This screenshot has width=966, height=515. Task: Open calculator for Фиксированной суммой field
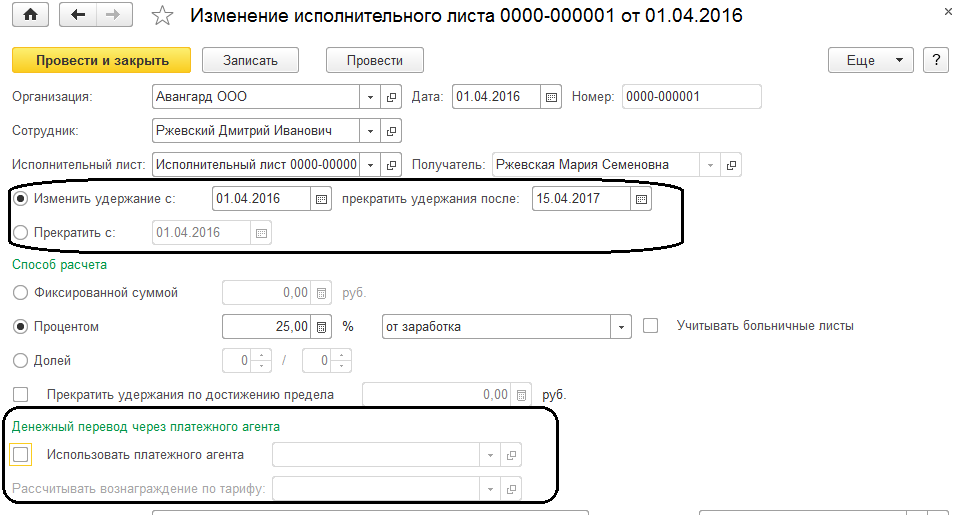coord(321,293)
